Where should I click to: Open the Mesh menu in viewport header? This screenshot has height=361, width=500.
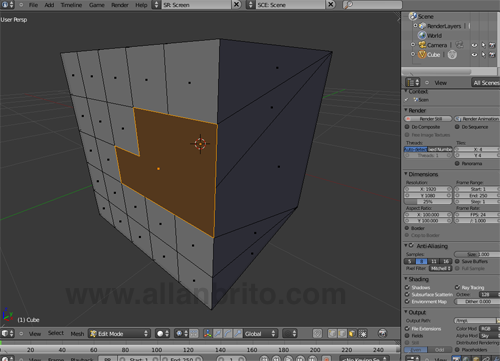[77, 334]
